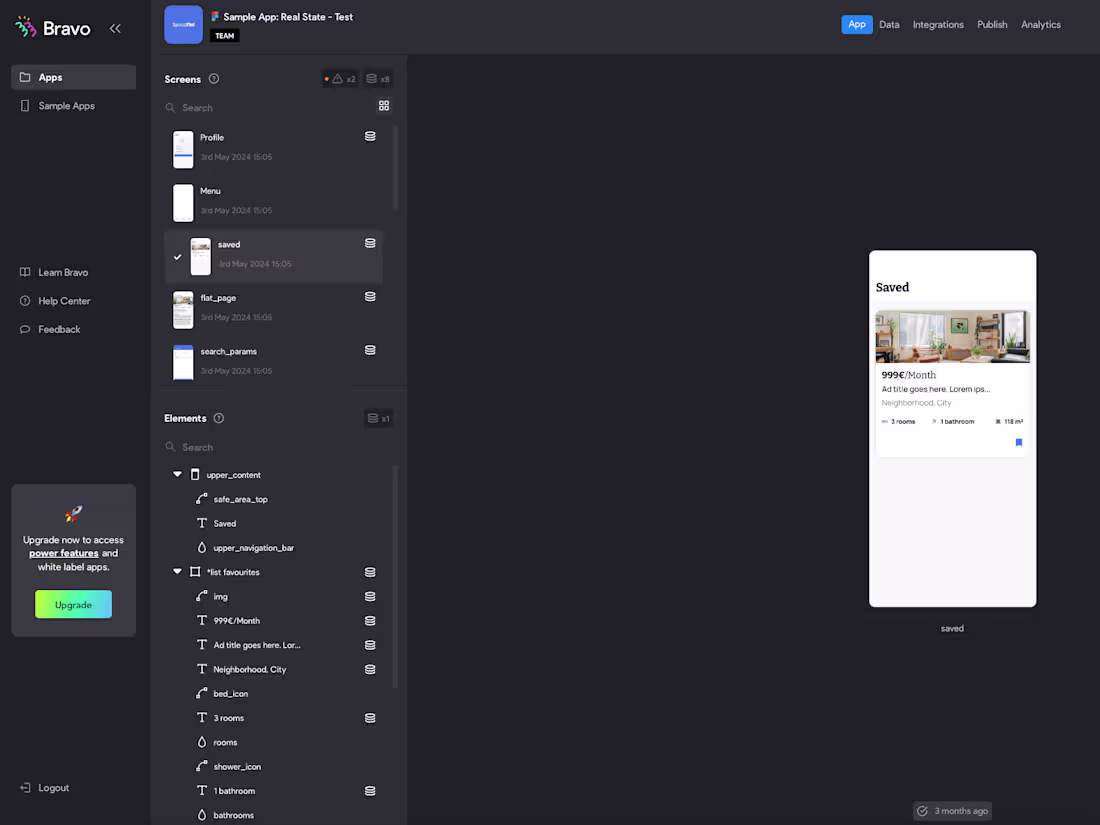Toggle the data x1 filter in Elements

[x=378, y=418]
